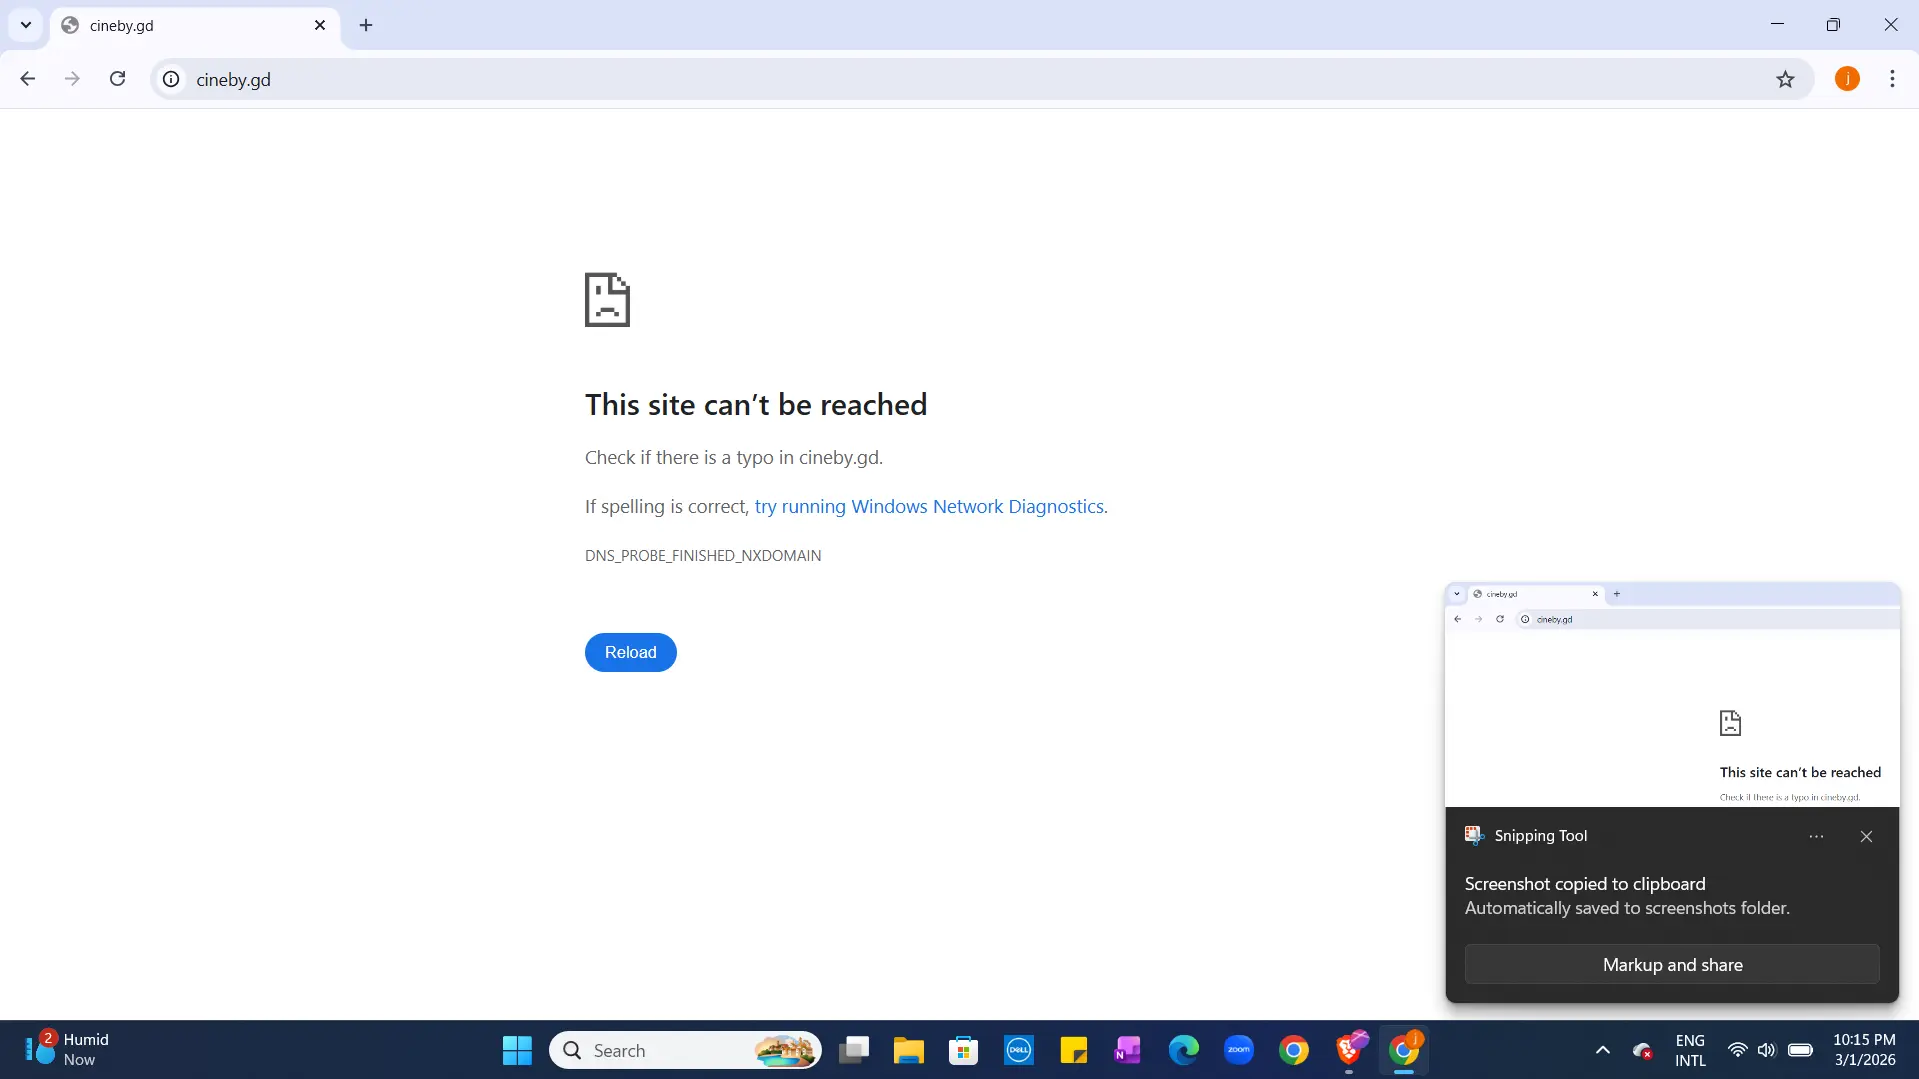
Task: Click the taskbar Search box
Action: [x=685, y=1050]
